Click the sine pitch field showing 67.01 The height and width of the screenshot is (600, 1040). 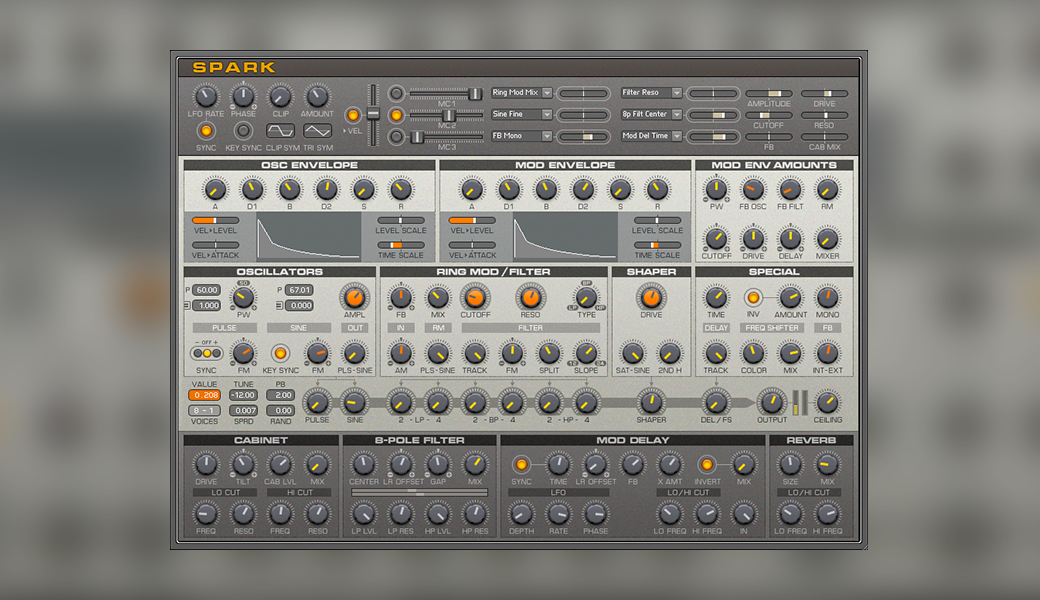pyautogui.click(x=299, y=290)
